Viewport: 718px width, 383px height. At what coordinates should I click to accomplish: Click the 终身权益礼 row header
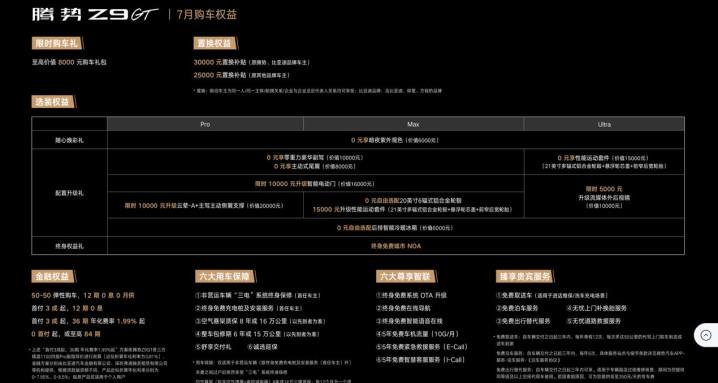(70, 246)
